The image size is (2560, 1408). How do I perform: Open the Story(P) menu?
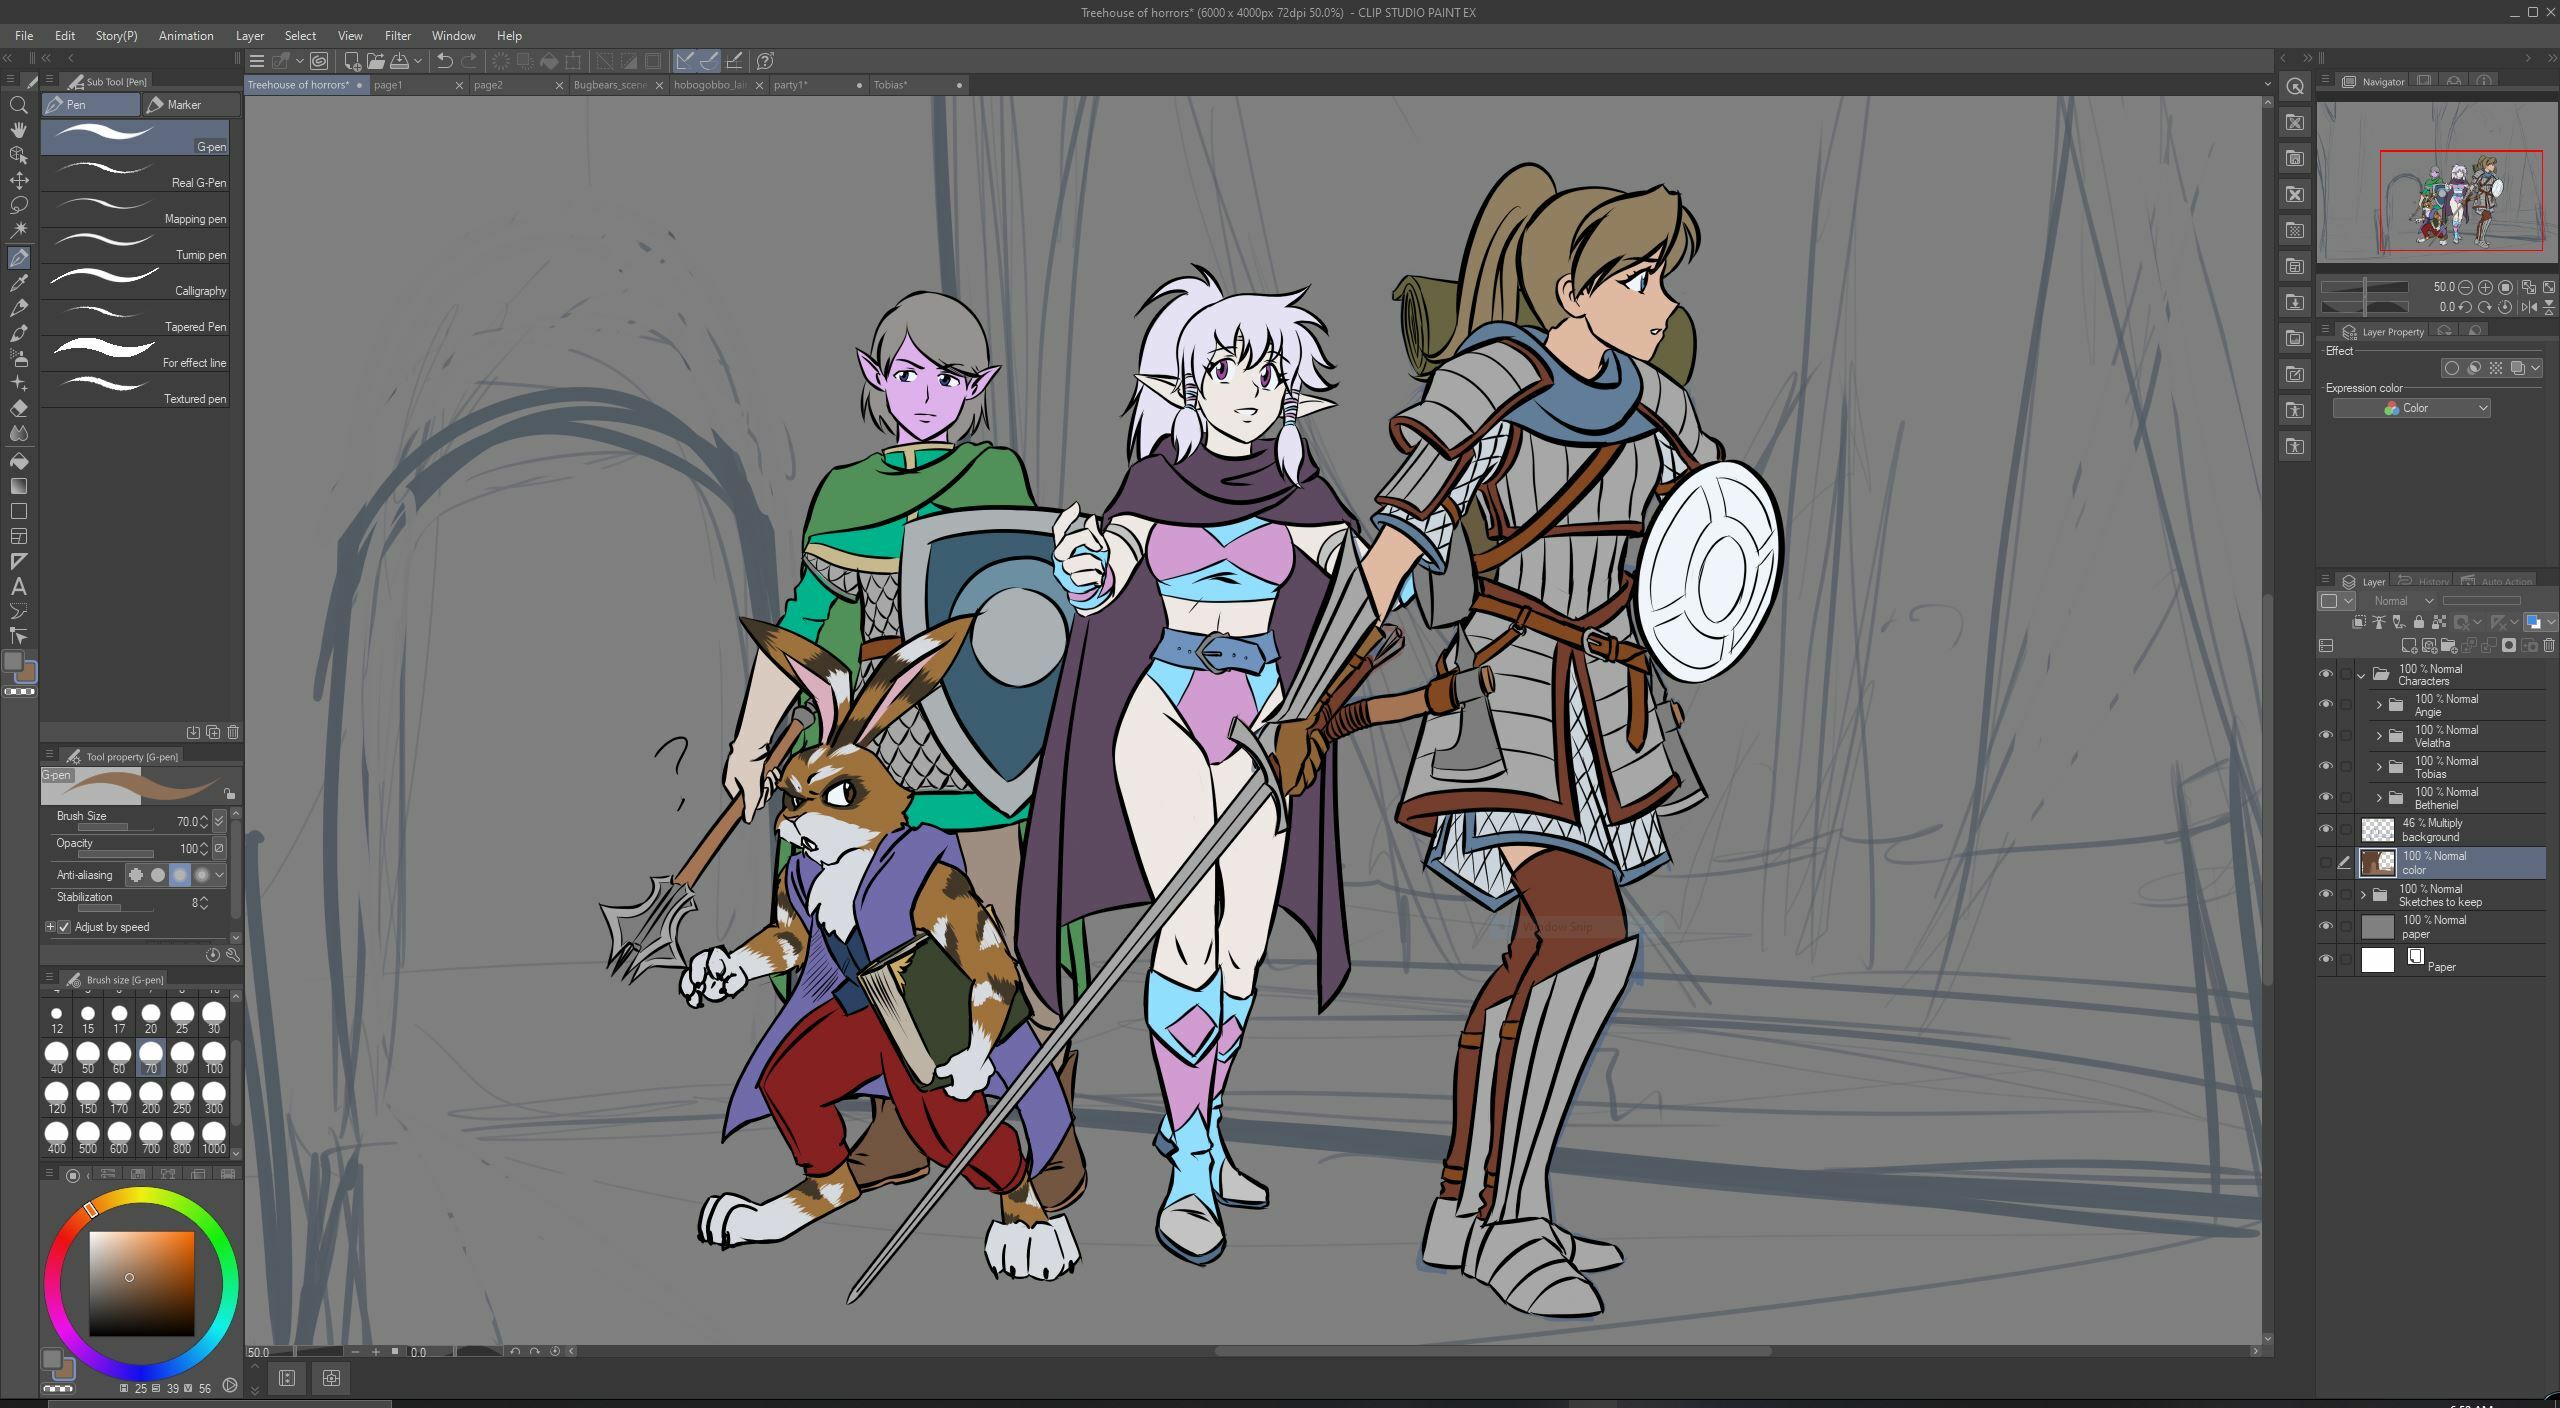[x=116, y=35]
